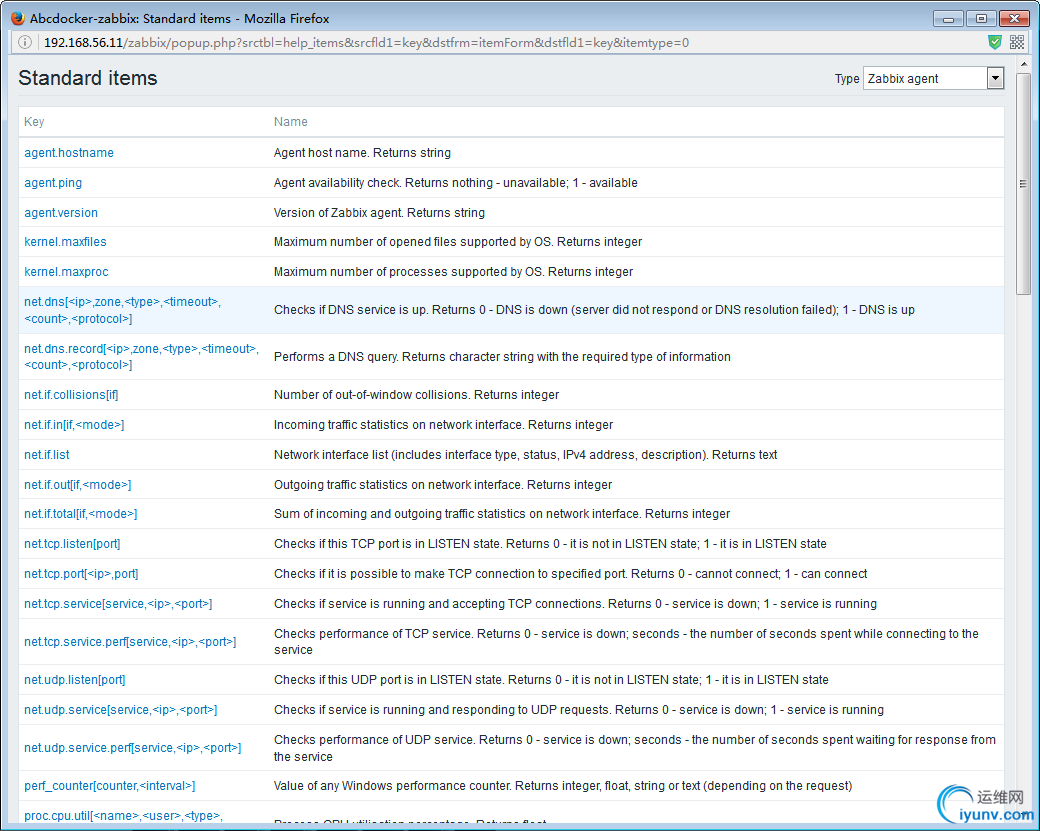The image size is (1040, 831).
Task: Click the 'Number of out-of-window collisions' description
Action: (x=417, y=395)
